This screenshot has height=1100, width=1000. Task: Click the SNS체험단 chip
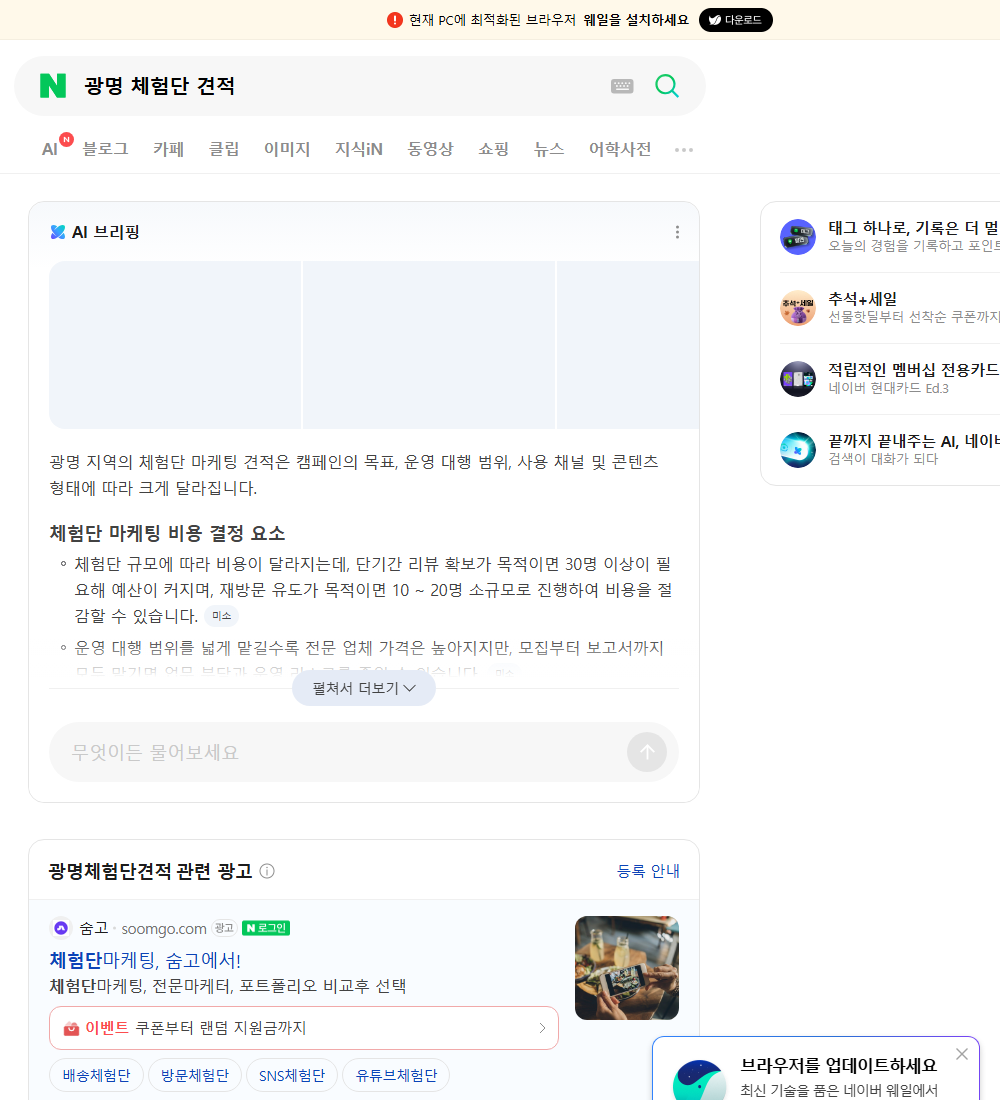click(292, 1075)
